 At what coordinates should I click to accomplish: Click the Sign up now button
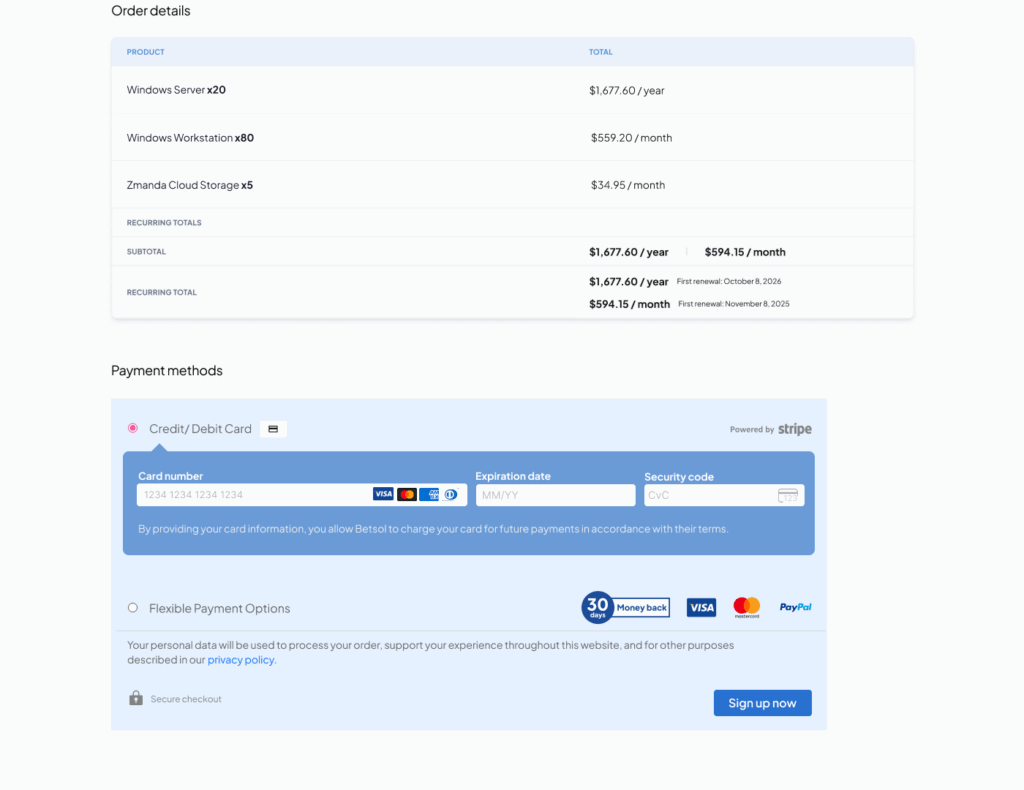tap(762, 703)
